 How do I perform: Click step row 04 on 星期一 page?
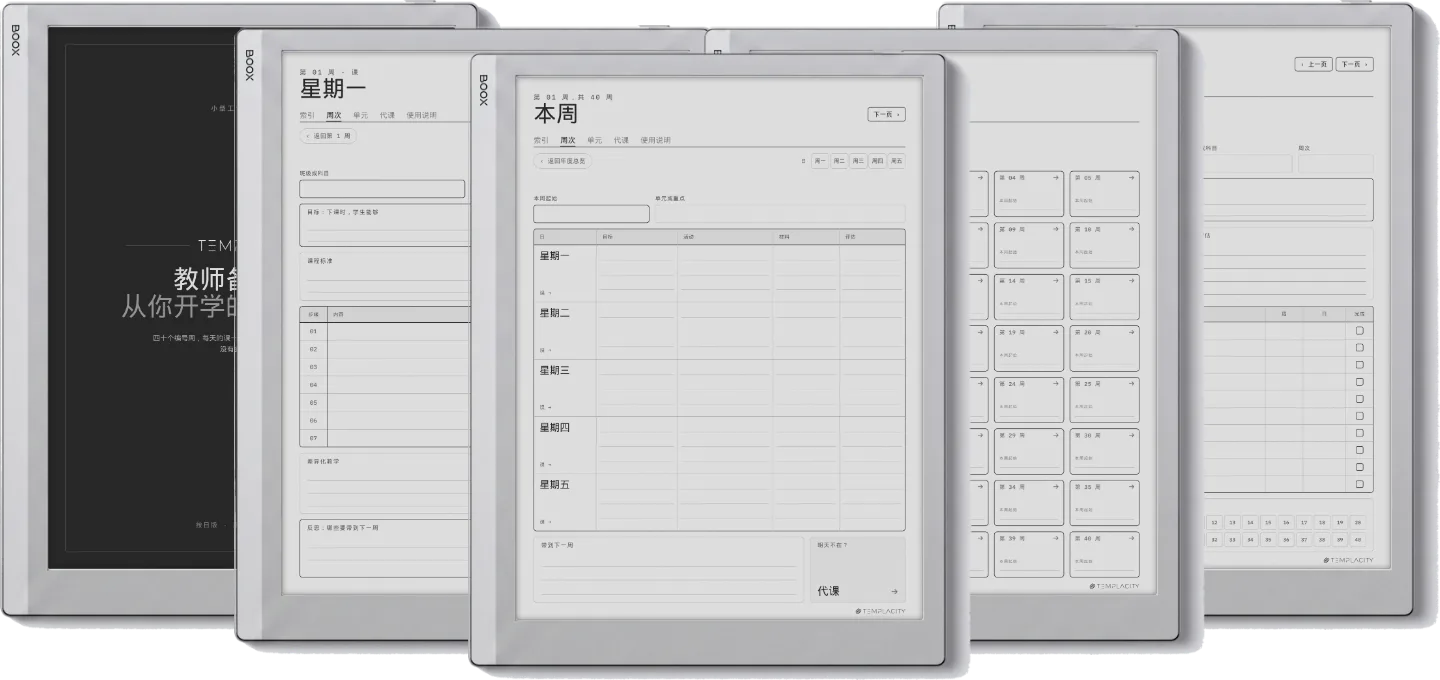pyautogui.click(x=384, y=385)
